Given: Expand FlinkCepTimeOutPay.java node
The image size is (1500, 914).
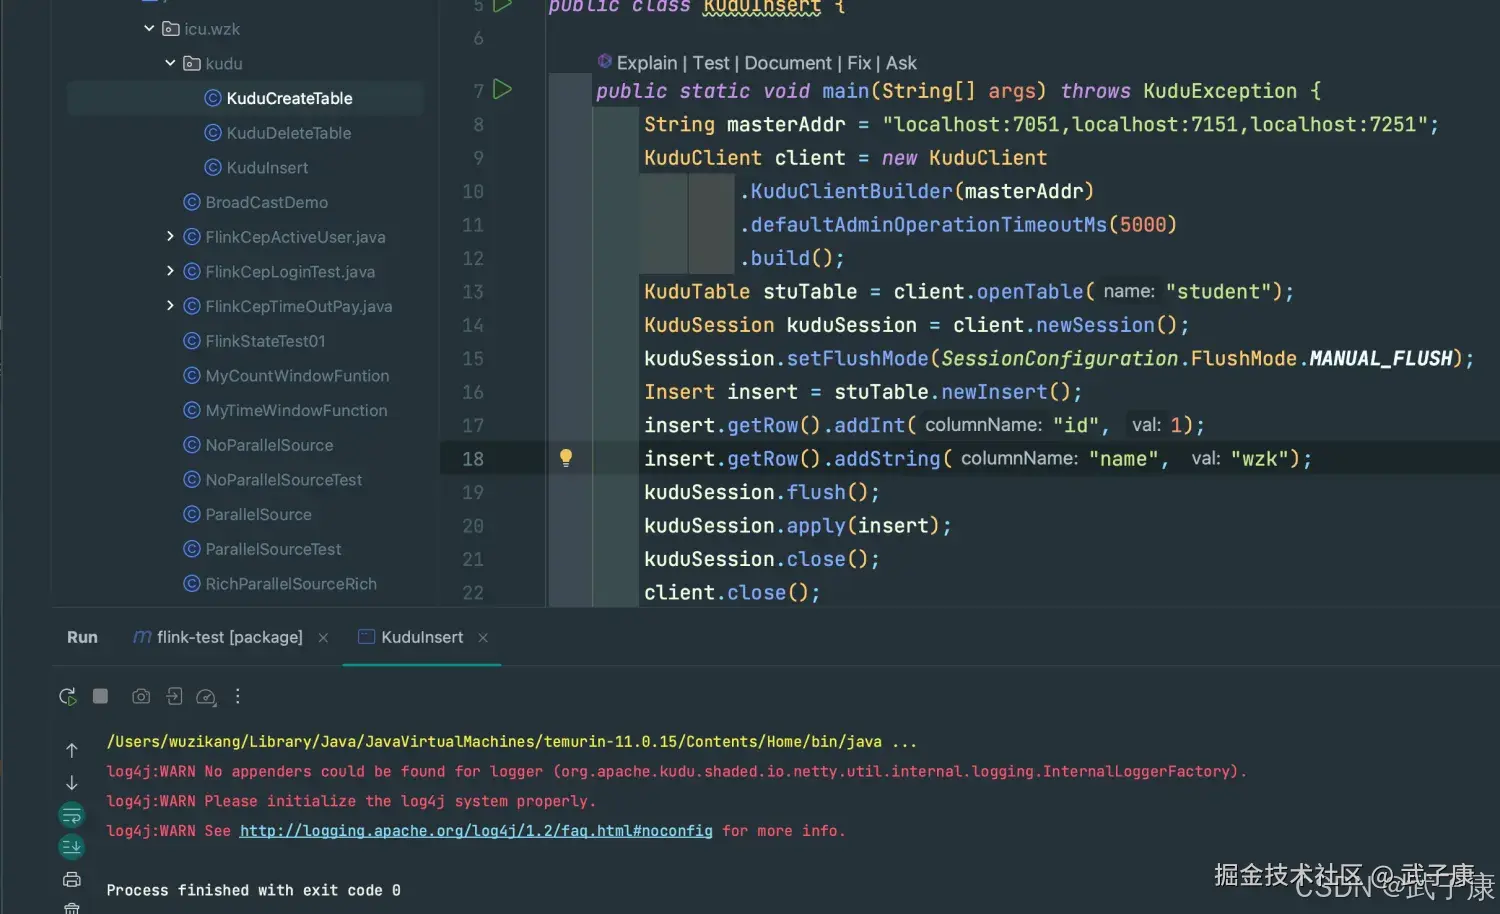Looking at the screenshot, I should point(170,305).
